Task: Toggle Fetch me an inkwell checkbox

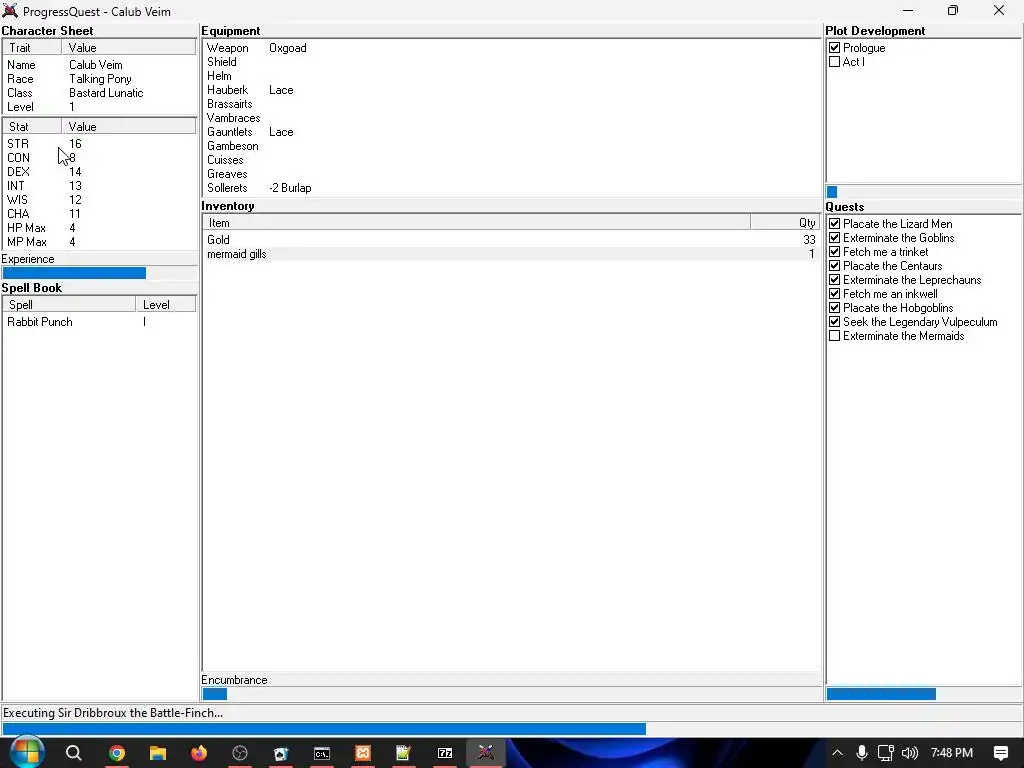Action: (834, 294)
